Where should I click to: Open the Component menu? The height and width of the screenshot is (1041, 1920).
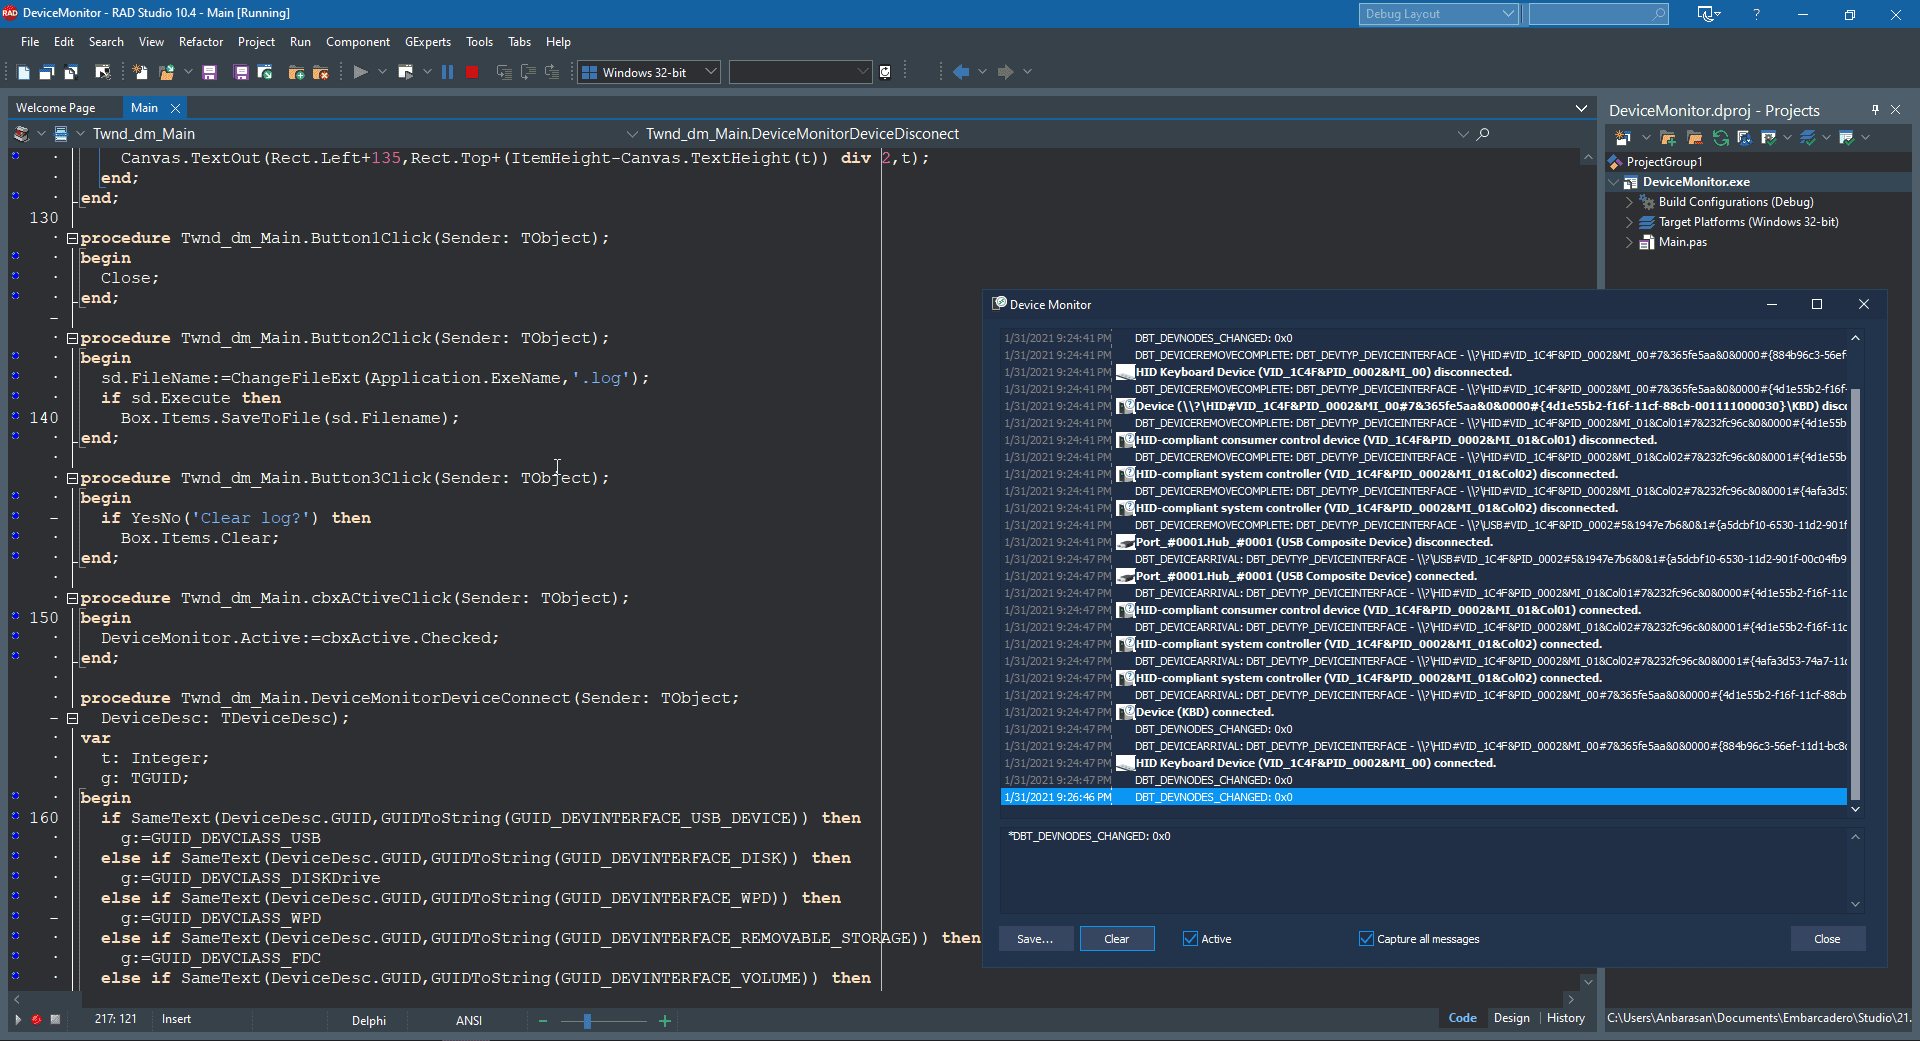tap(358, 42)
